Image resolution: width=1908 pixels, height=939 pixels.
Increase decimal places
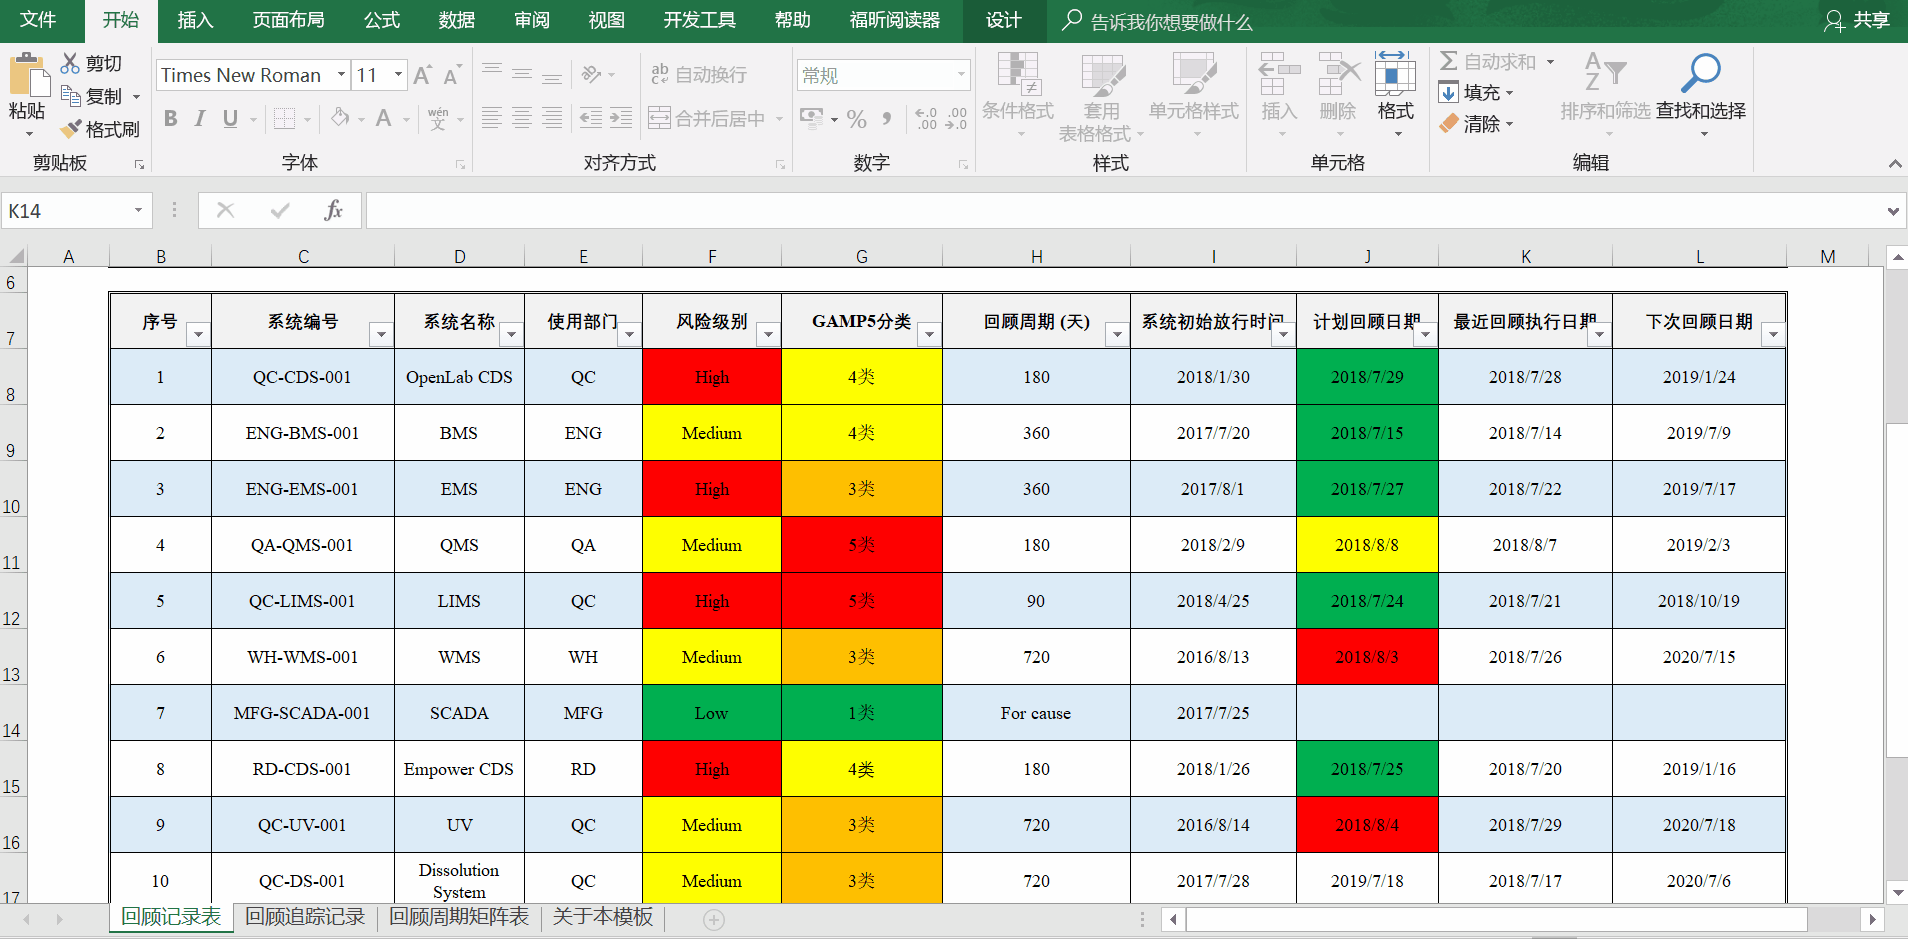pyautogui.click(x=927, y=118)
